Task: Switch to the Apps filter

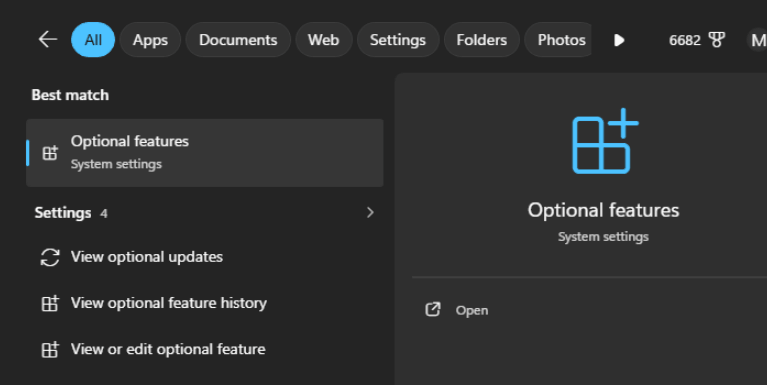Action: pyautogui.click(x=150, y=40)
